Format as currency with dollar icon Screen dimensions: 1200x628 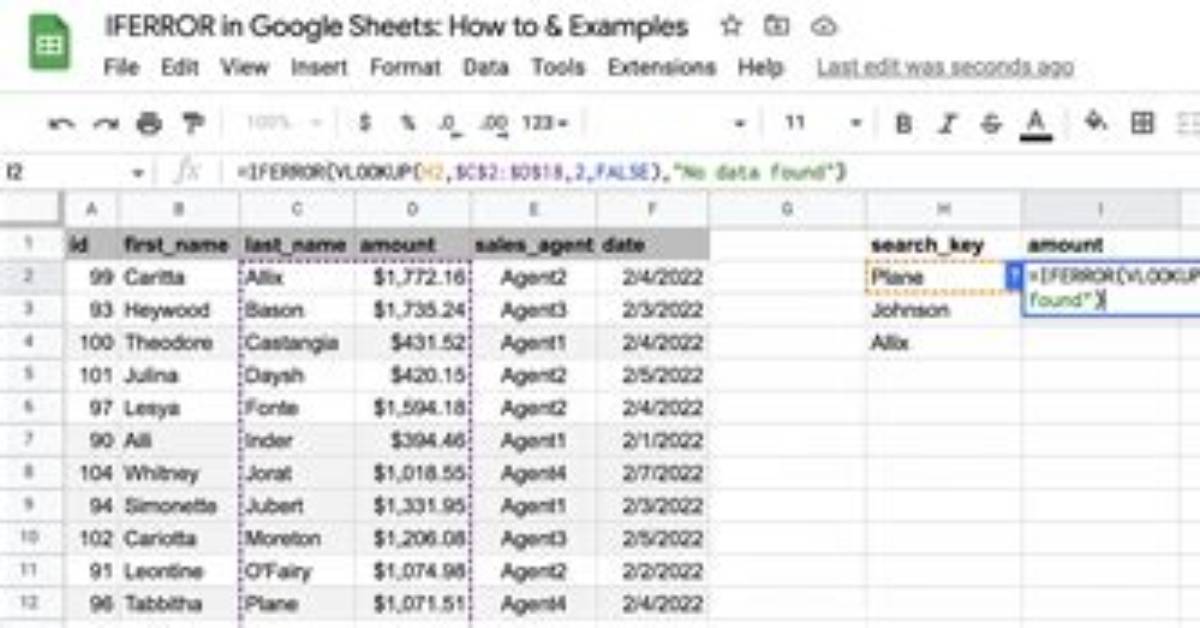pos(365,123)
